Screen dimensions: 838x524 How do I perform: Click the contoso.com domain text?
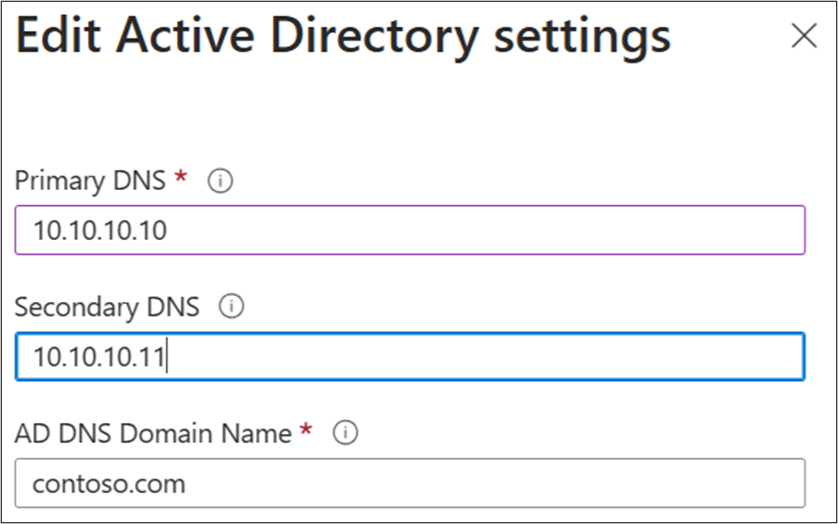click(x=108, y=485)
